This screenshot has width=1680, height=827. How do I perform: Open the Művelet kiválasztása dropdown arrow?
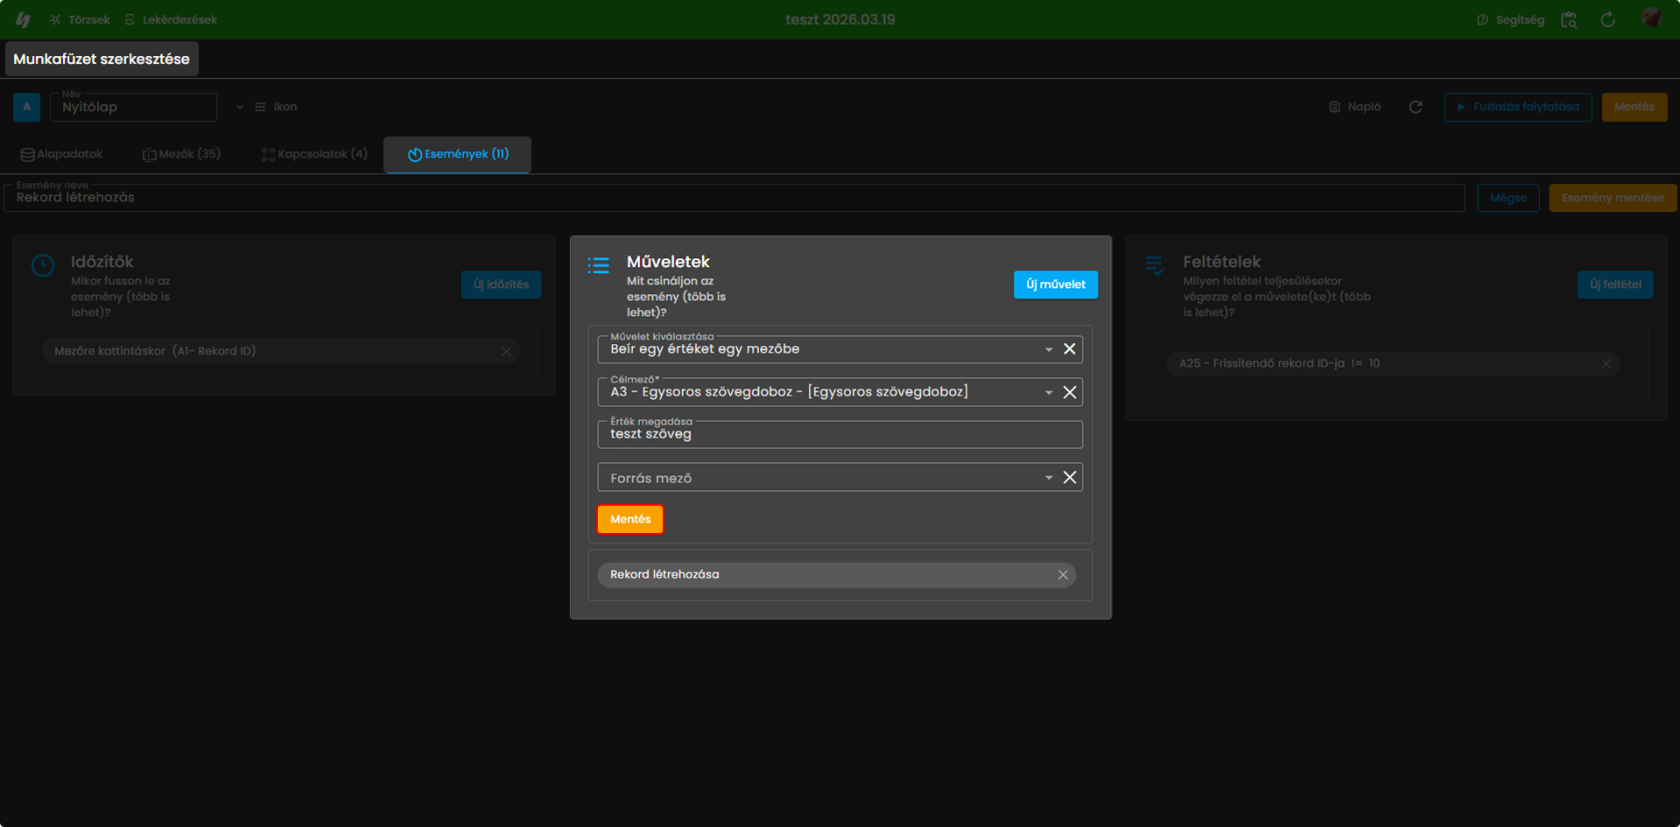1049,350
